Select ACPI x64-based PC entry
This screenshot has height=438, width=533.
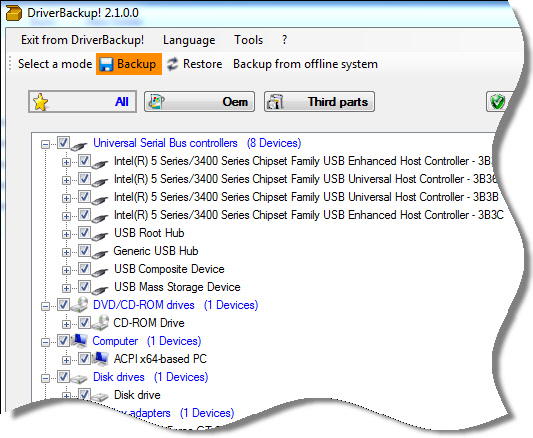(160, 359)
